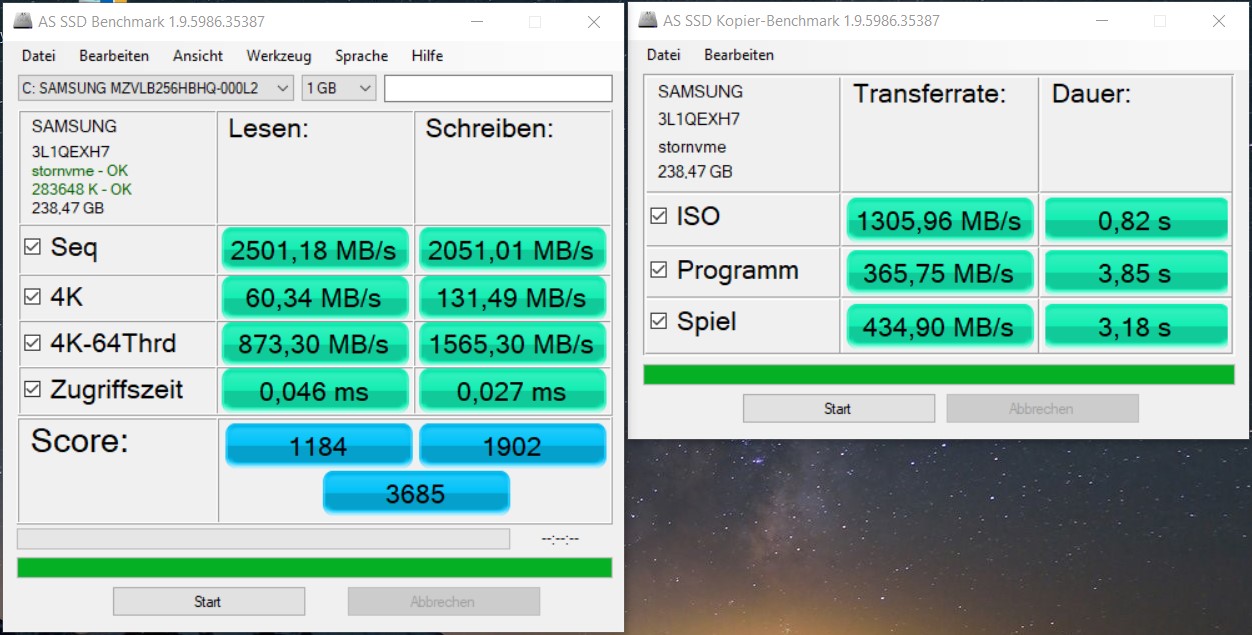Toggle the Seq test checkbox
Image resolution: width=1252 pixels, height=635 pixels.
(33, 248)
